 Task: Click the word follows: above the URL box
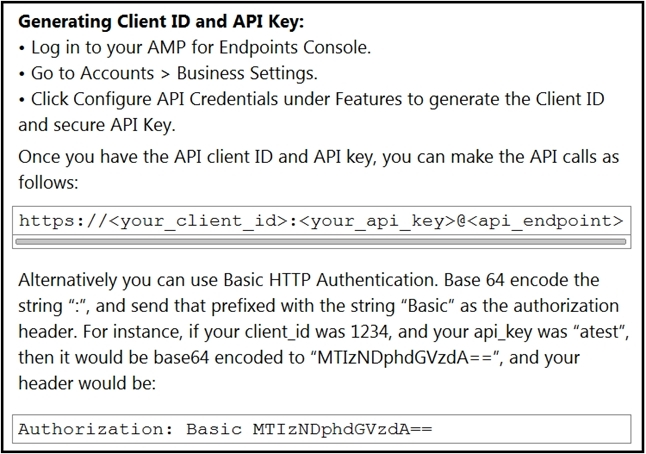click(x=48, y=182)
